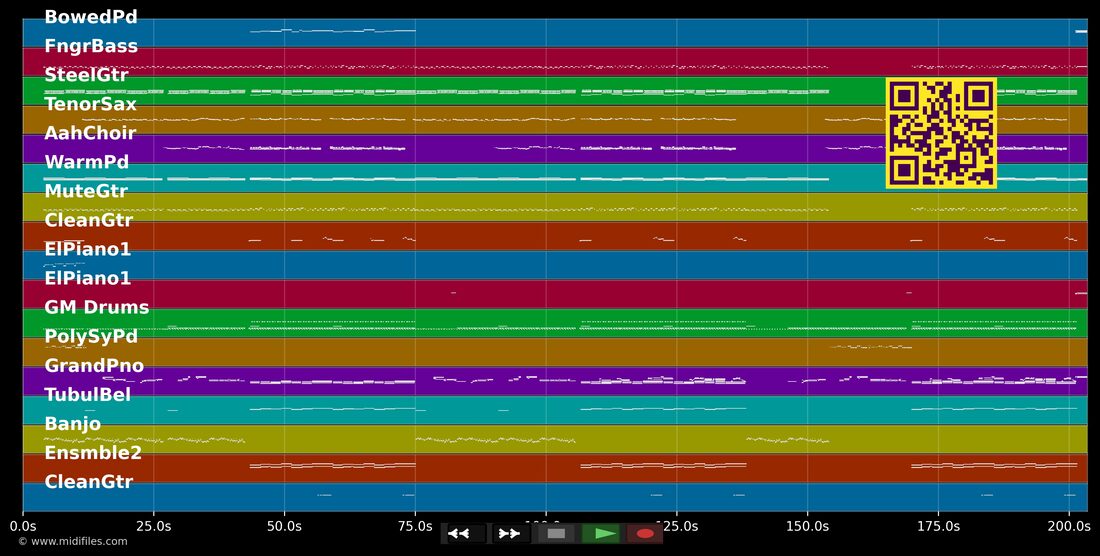1100x556 pixels.
Task: Select the CleanGtr label below Ensmble2
Action: 88,482
